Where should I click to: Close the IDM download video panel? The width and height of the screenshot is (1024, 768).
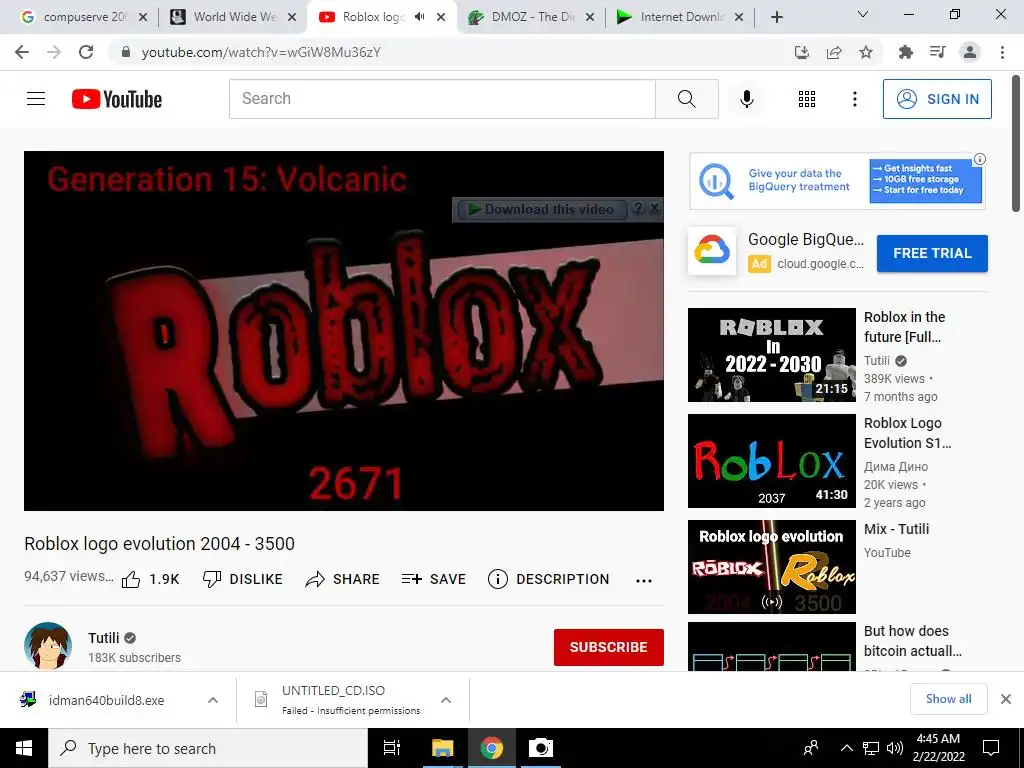(654, 208)
